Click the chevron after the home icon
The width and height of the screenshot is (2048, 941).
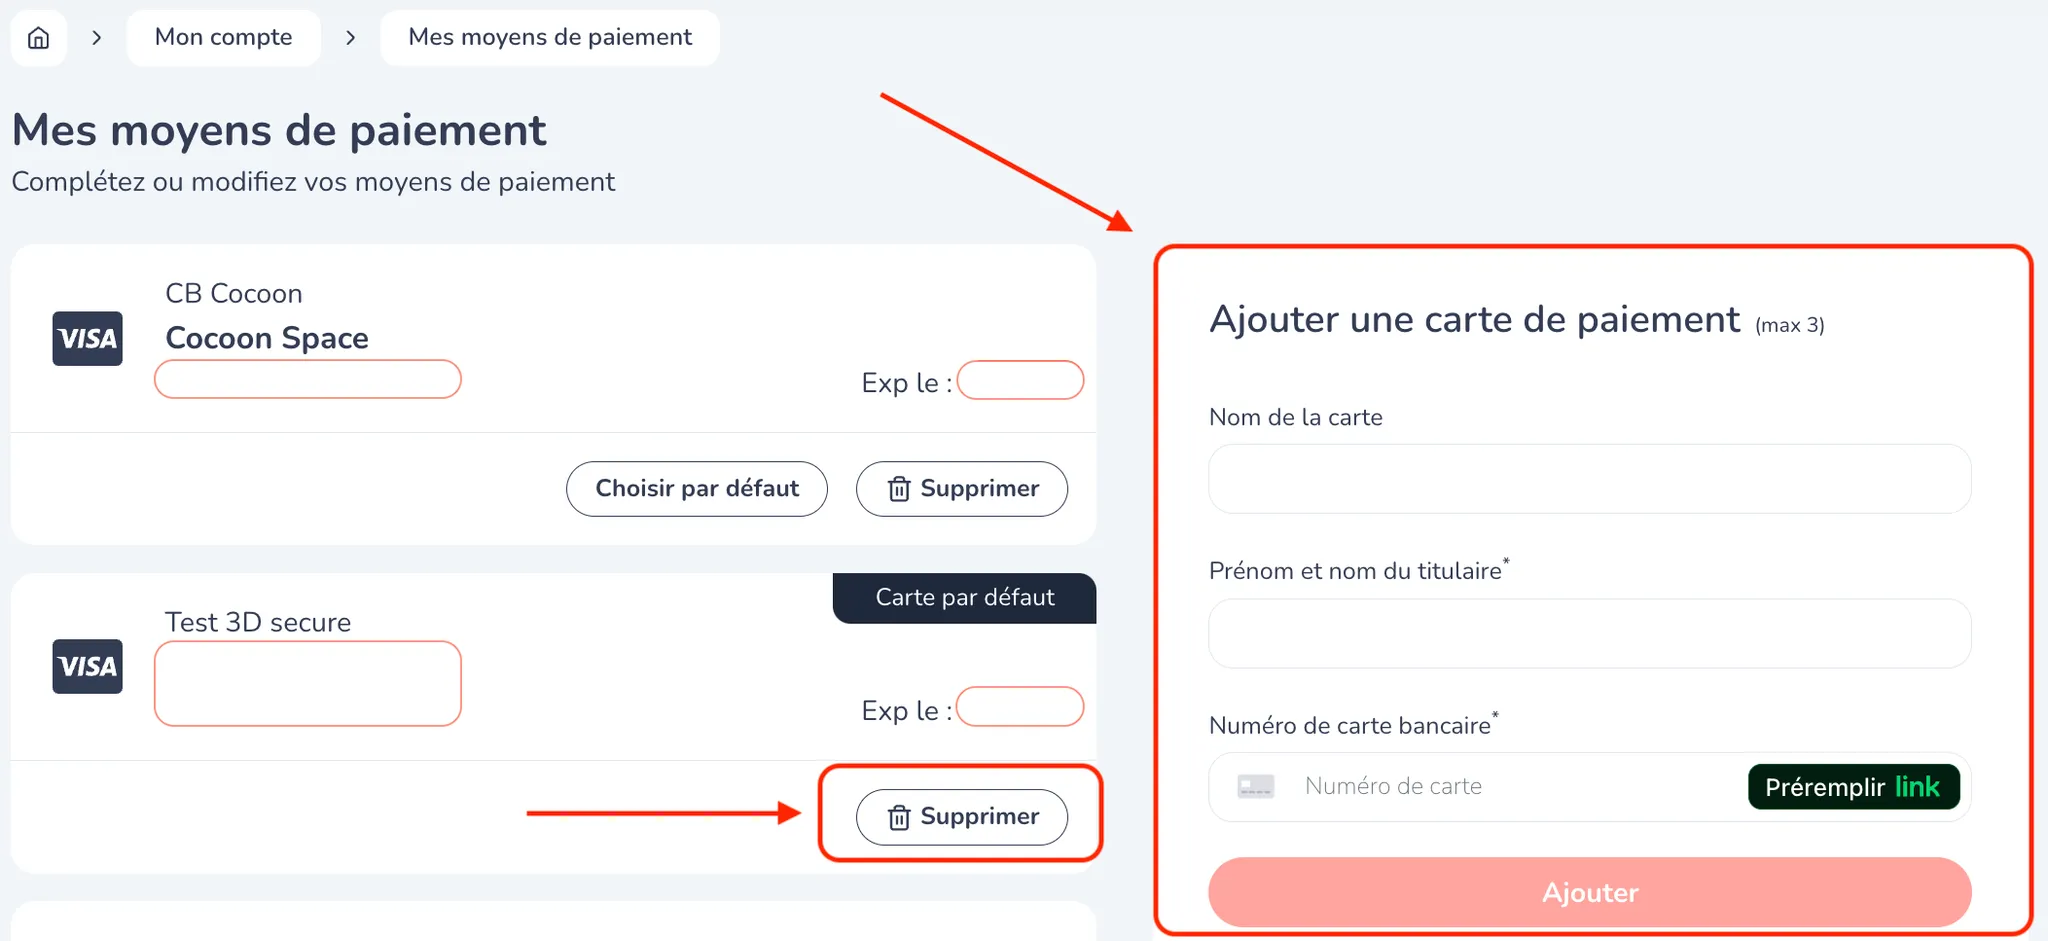coord(97,38)
